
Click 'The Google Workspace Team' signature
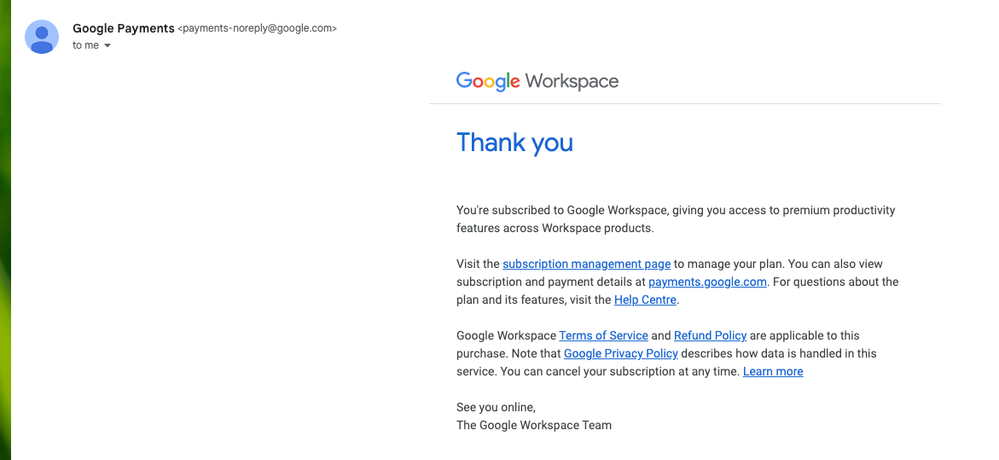click(x=534, y=425)
